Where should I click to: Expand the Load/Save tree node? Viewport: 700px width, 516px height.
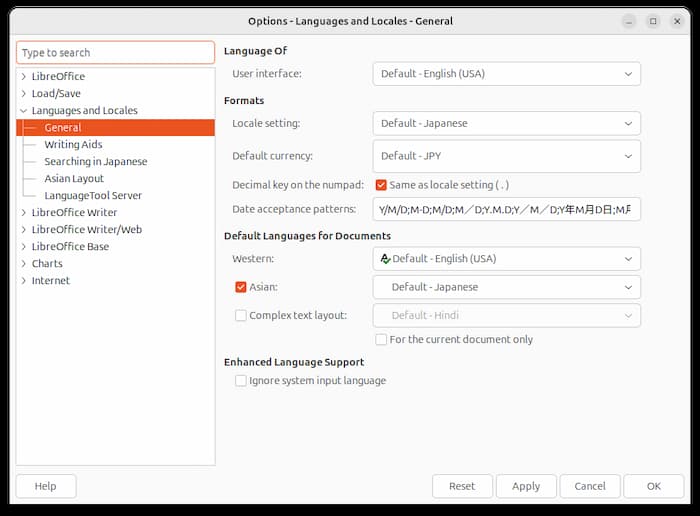click(x=24, y=93)
